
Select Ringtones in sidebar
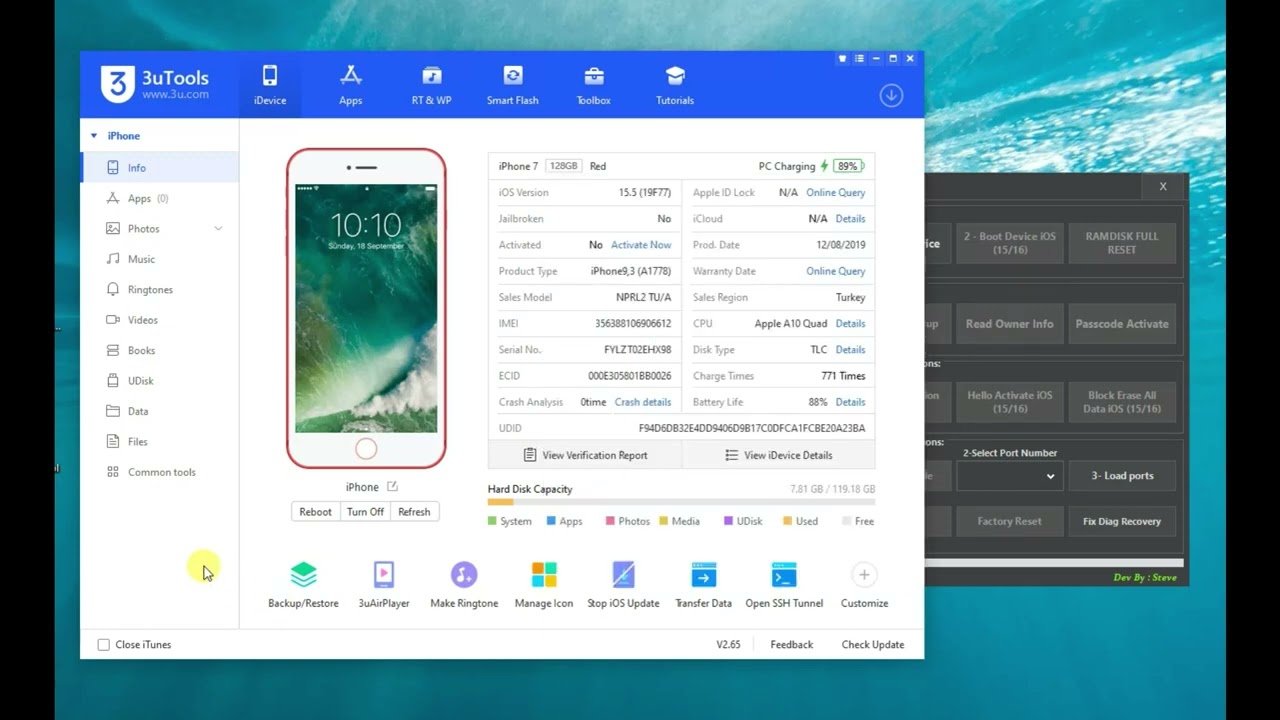[160, 289]
